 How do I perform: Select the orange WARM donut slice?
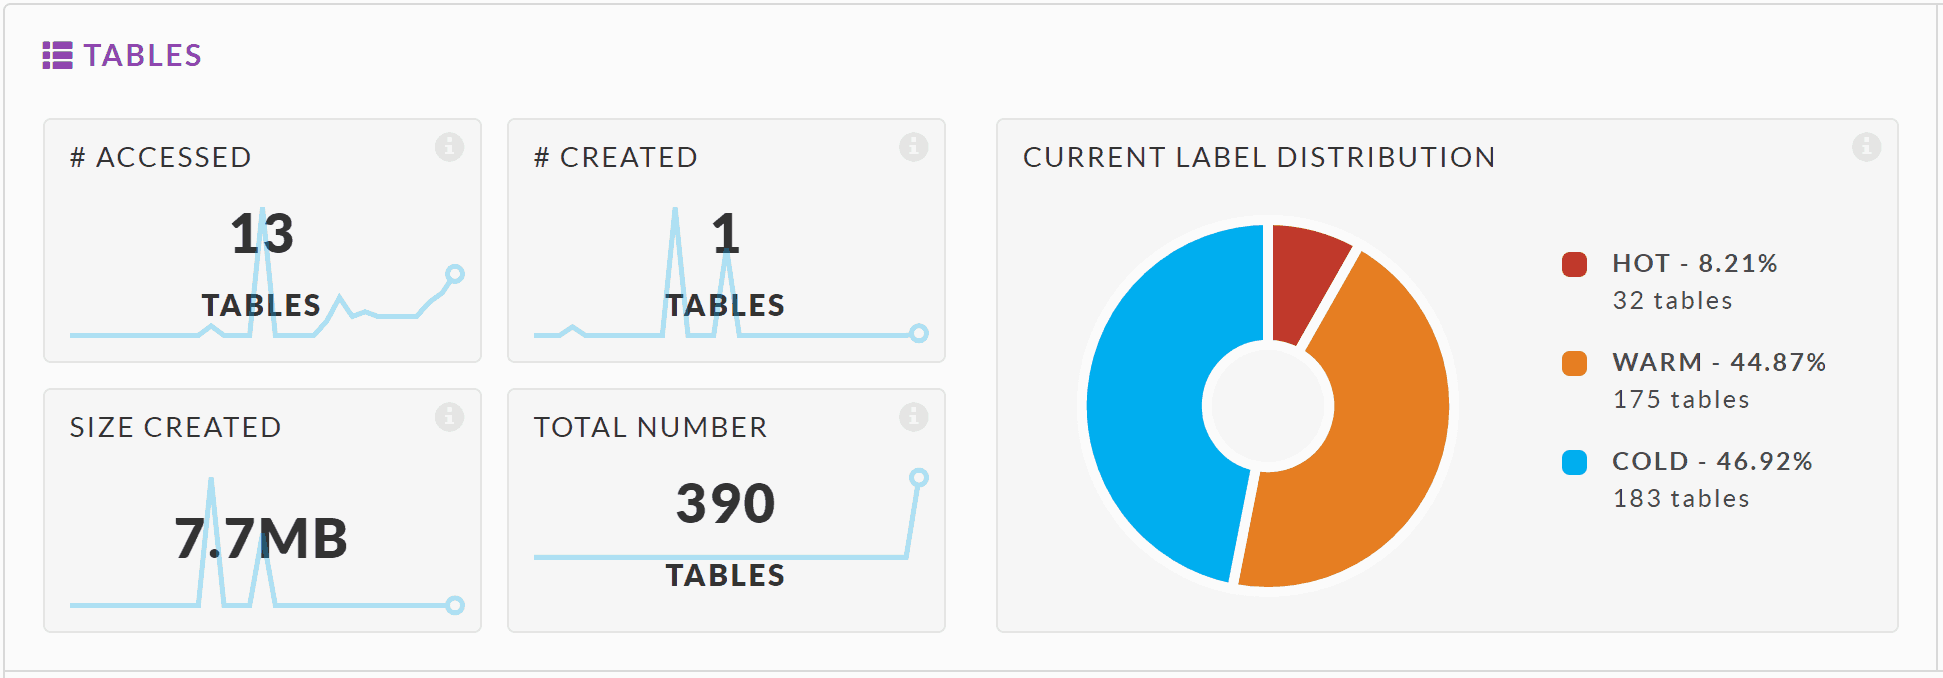1380,440
